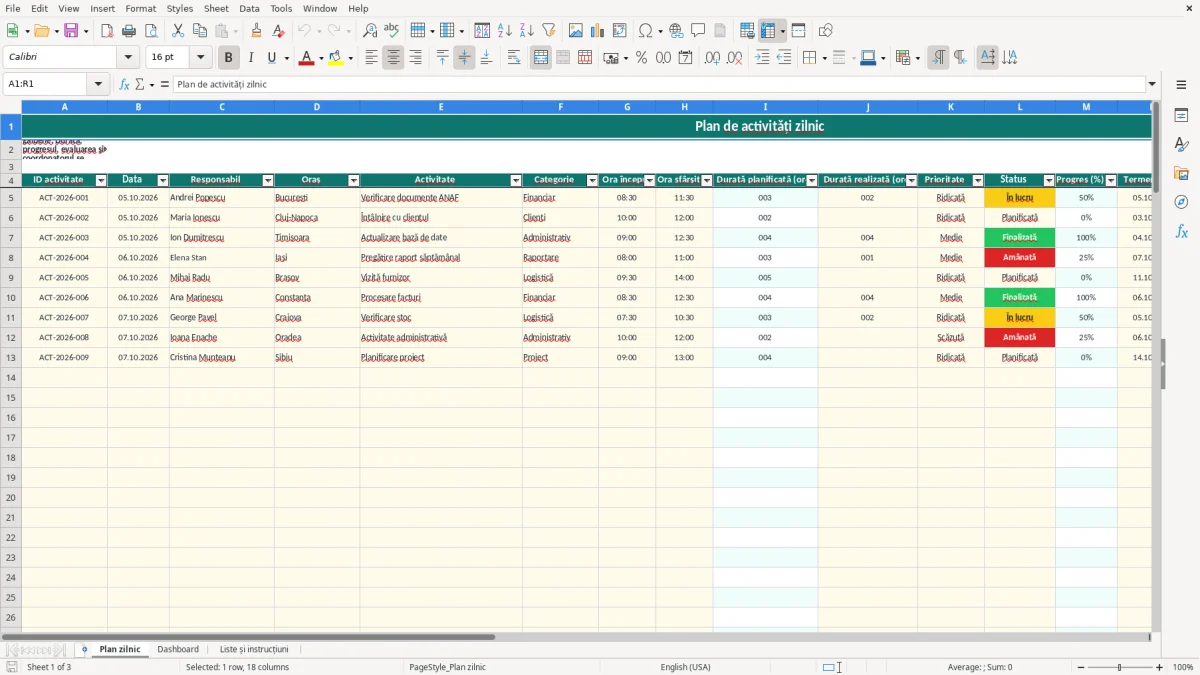Click the Copy icon
This screenshot has height=675, width=1200.
point(199,31)
